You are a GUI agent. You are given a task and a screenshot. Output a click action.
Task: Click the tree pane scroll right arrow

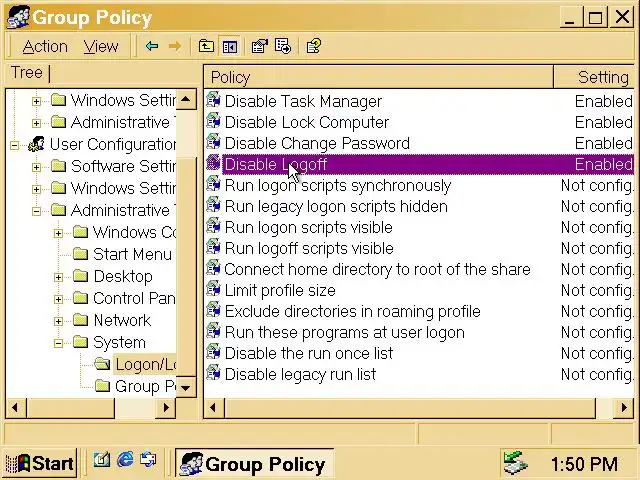pyautogui.click(x=165, y=407)
